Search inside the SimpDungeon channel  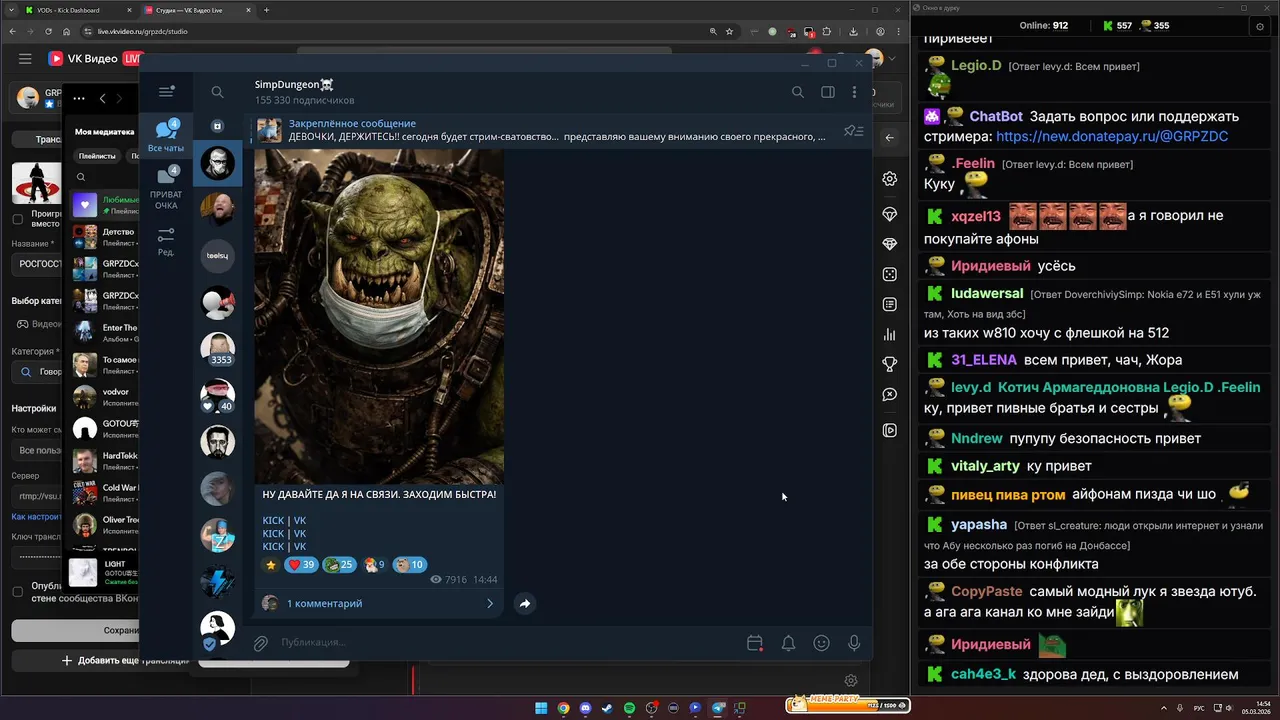pyautogui.click(x=798, y=92)
